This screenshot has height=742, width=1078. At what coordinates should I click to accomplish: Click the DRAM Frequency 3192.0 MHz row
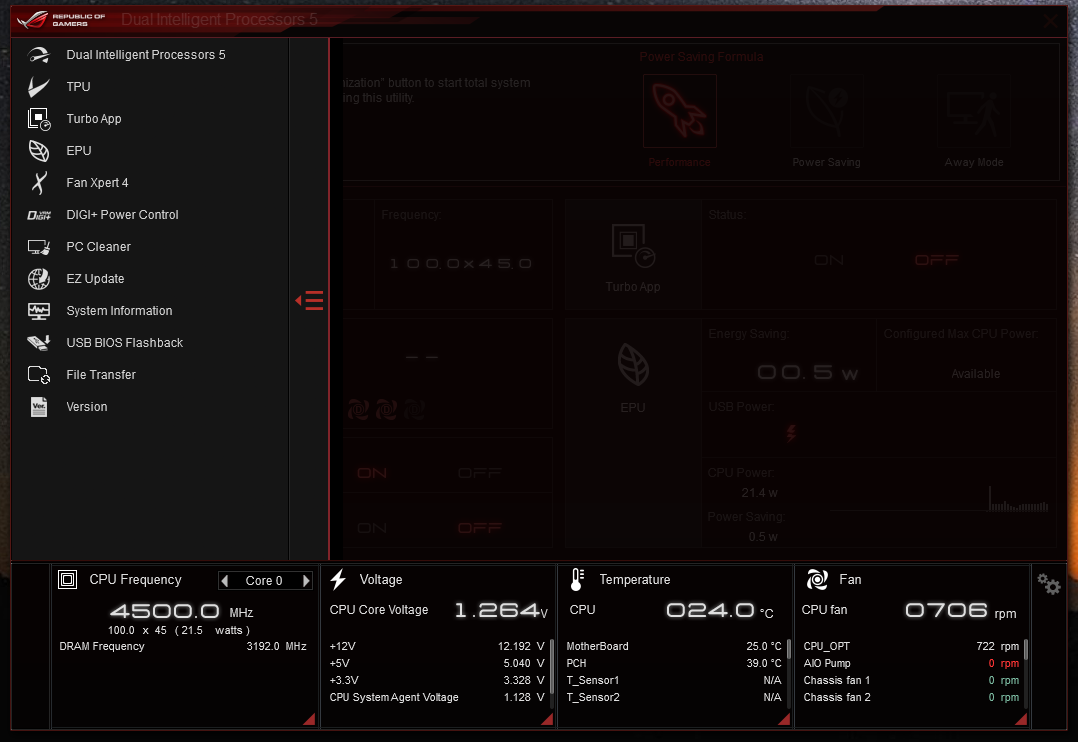(183, 646)
